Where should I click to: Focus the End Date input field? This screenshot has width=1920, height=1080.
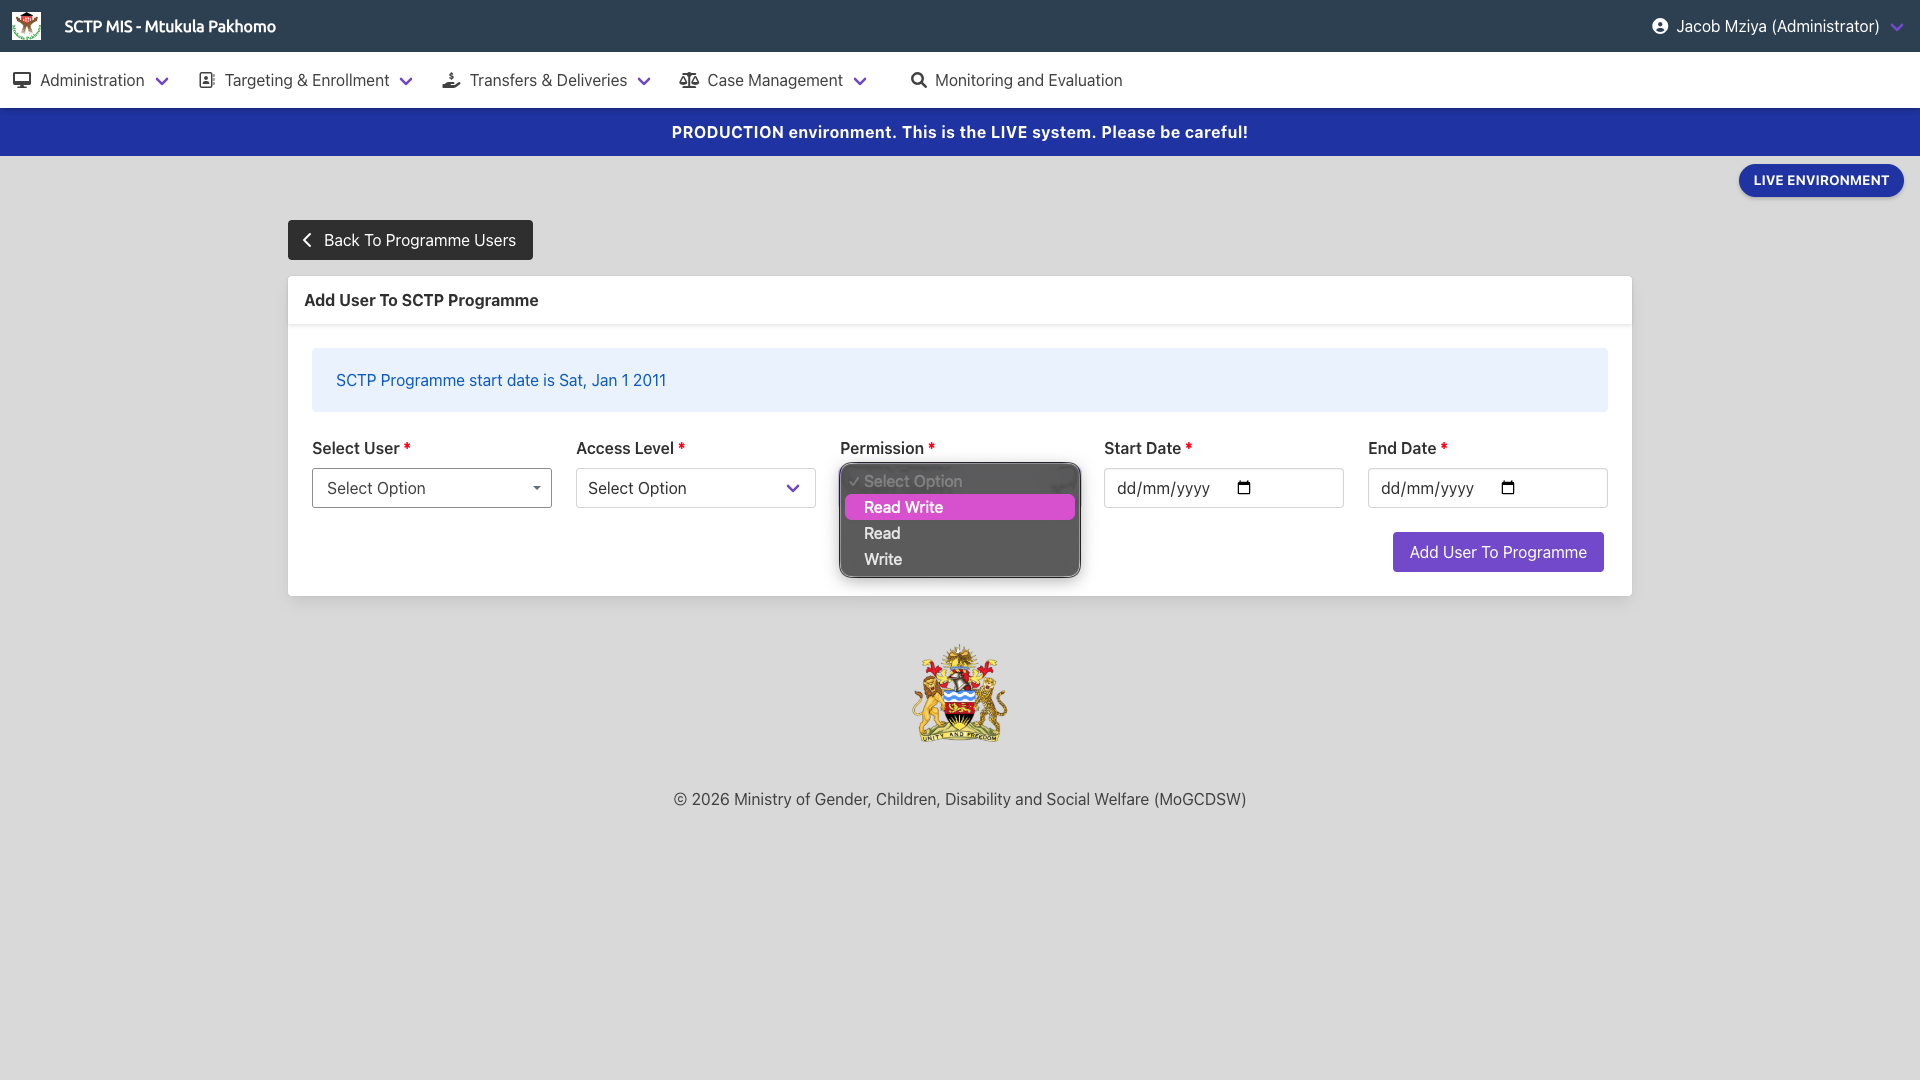[1488, 488]
